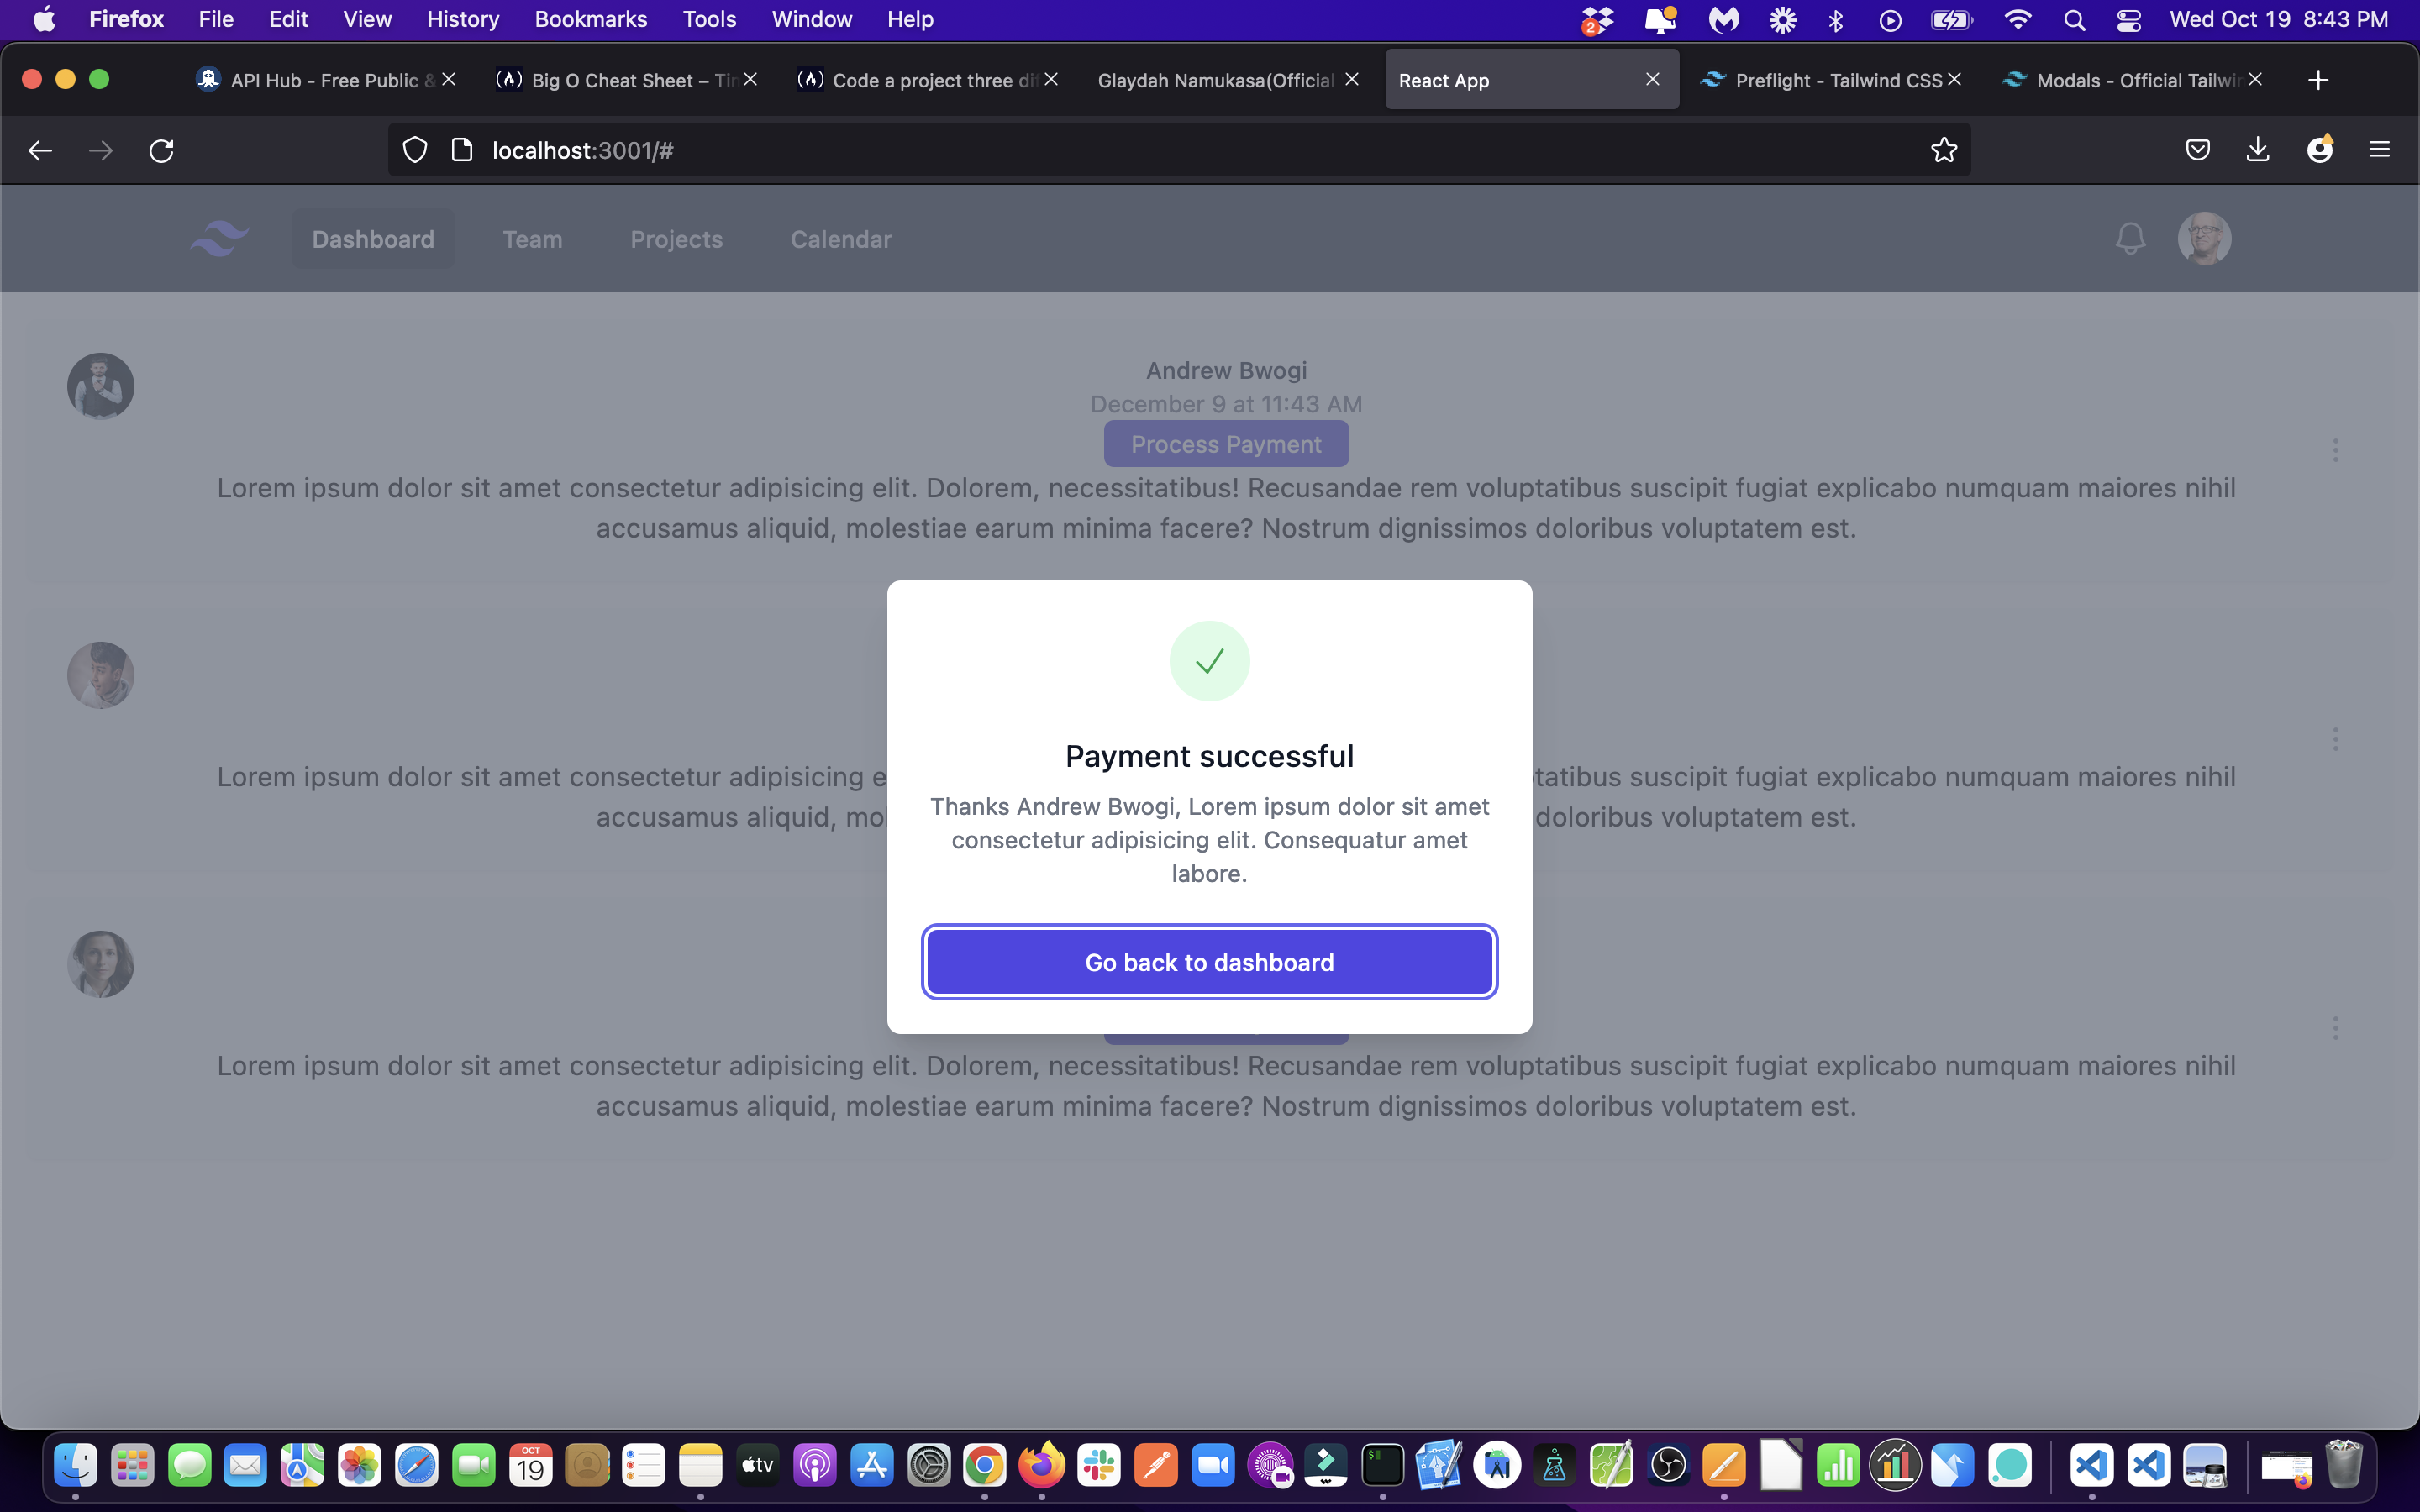Switch to the Code a project tab
2420x1512 pixels.
pos(928,80)
